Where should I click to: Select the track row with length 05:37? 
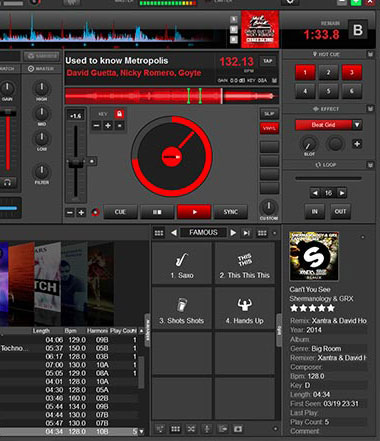(68, 348)
